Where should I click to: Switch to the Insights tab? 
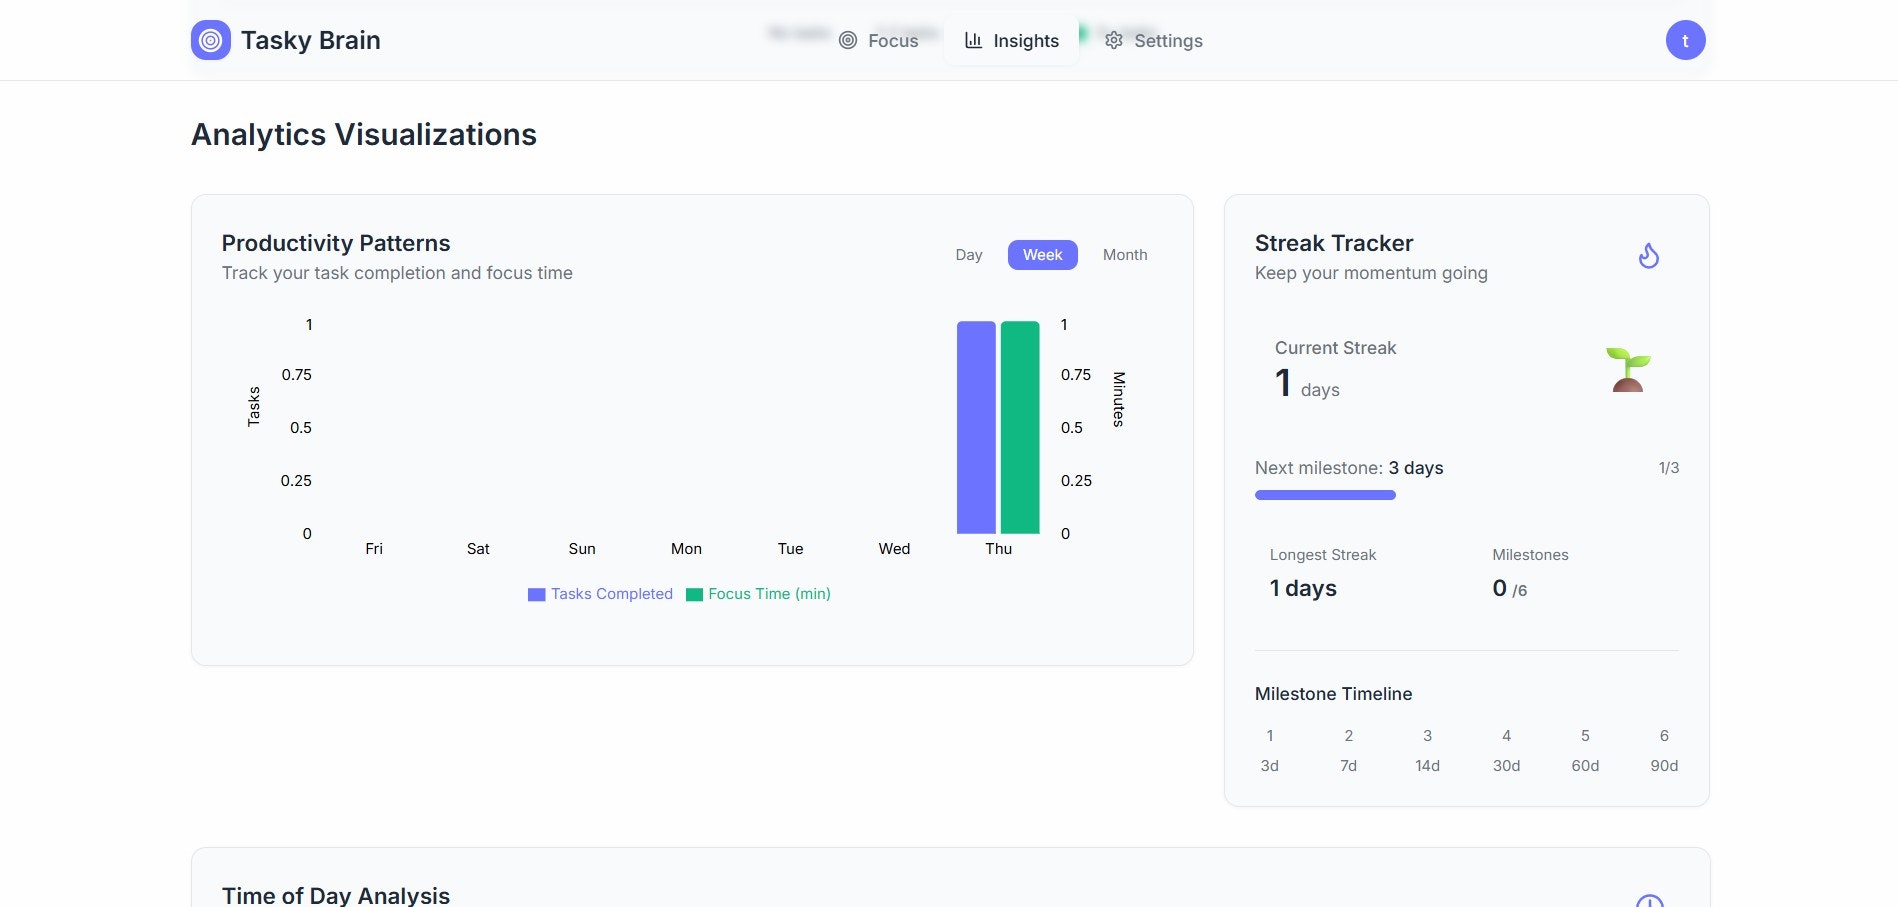1011,41
